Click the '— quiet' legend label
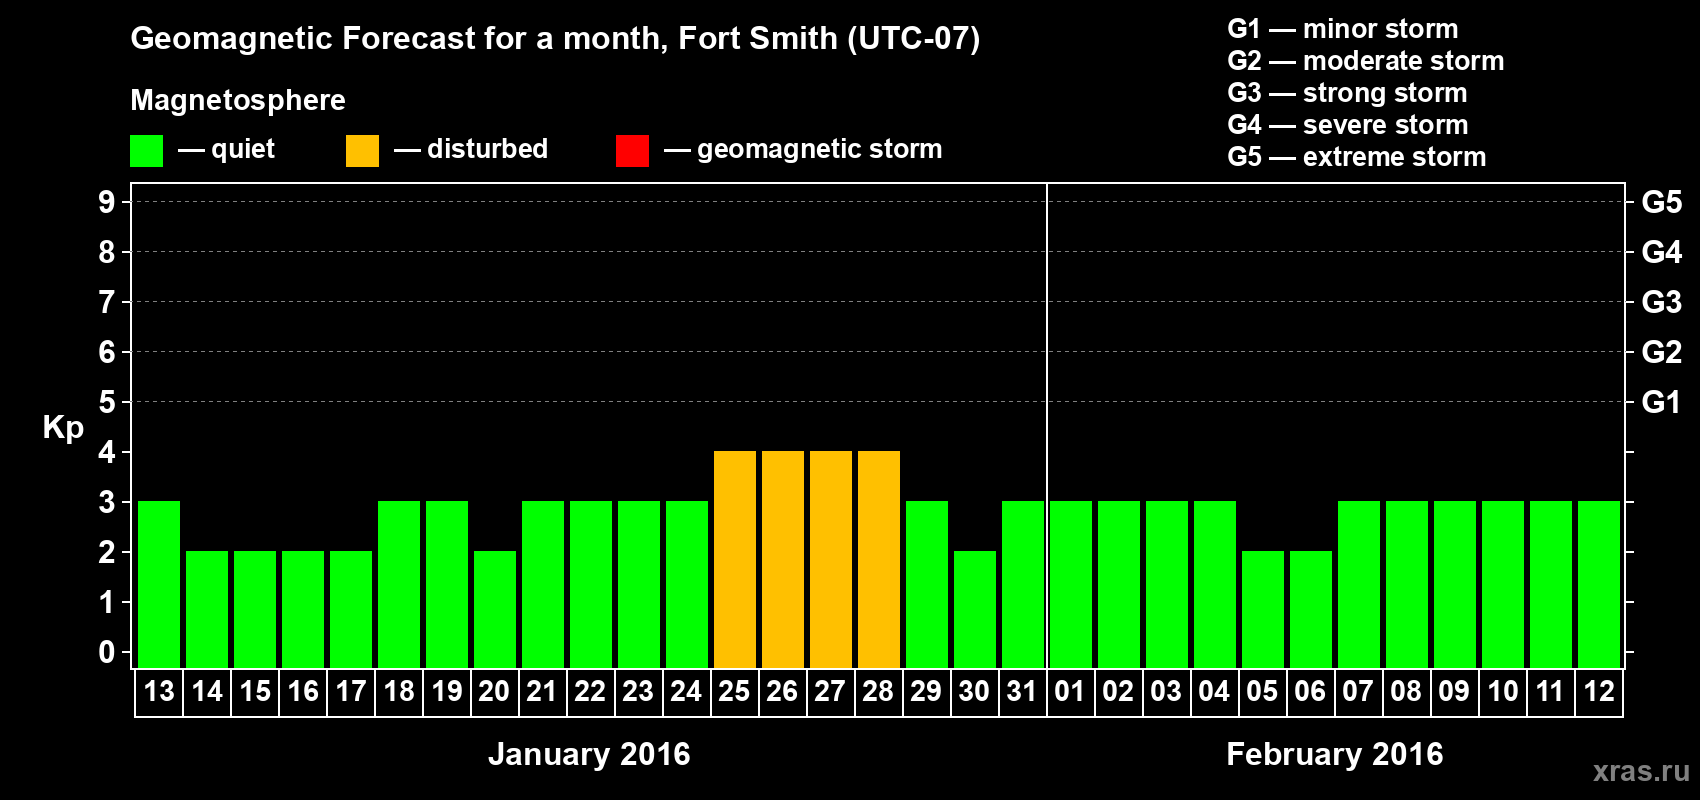Image resolution: width=1700 pixels, height=800 pixels. (227, 149)
